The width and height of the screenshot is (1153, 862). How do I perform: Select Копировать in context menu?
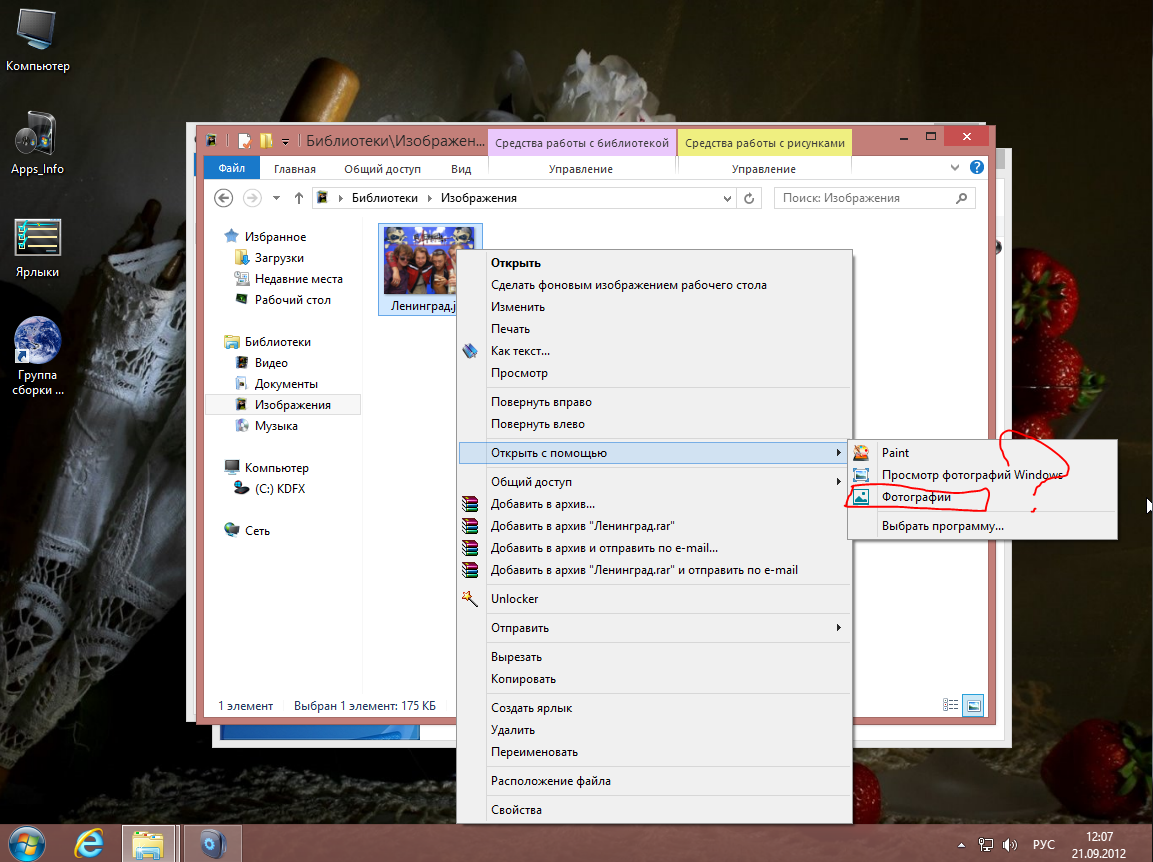pyautogui.click(x=654, y=679)
